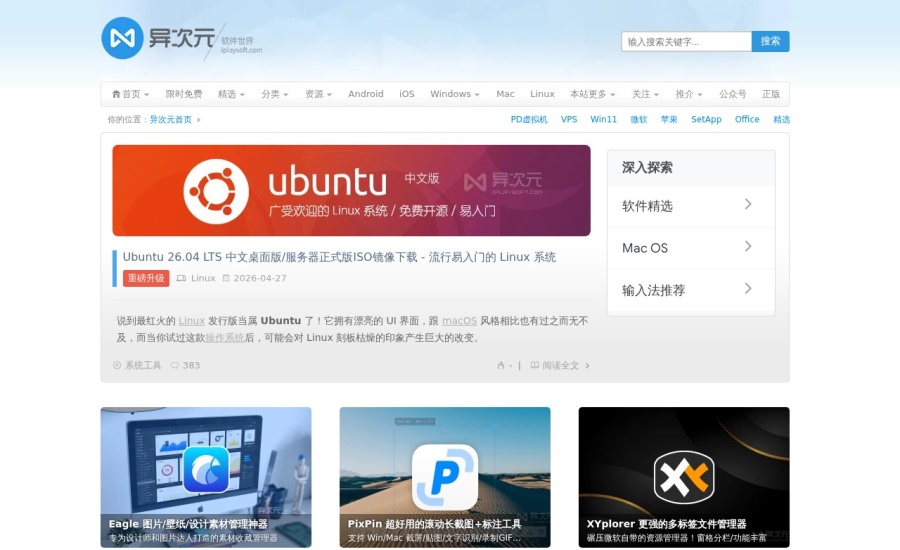Open the 分类 dropdown menu
The width and height of the screenshot is (900, 550).
275,94
